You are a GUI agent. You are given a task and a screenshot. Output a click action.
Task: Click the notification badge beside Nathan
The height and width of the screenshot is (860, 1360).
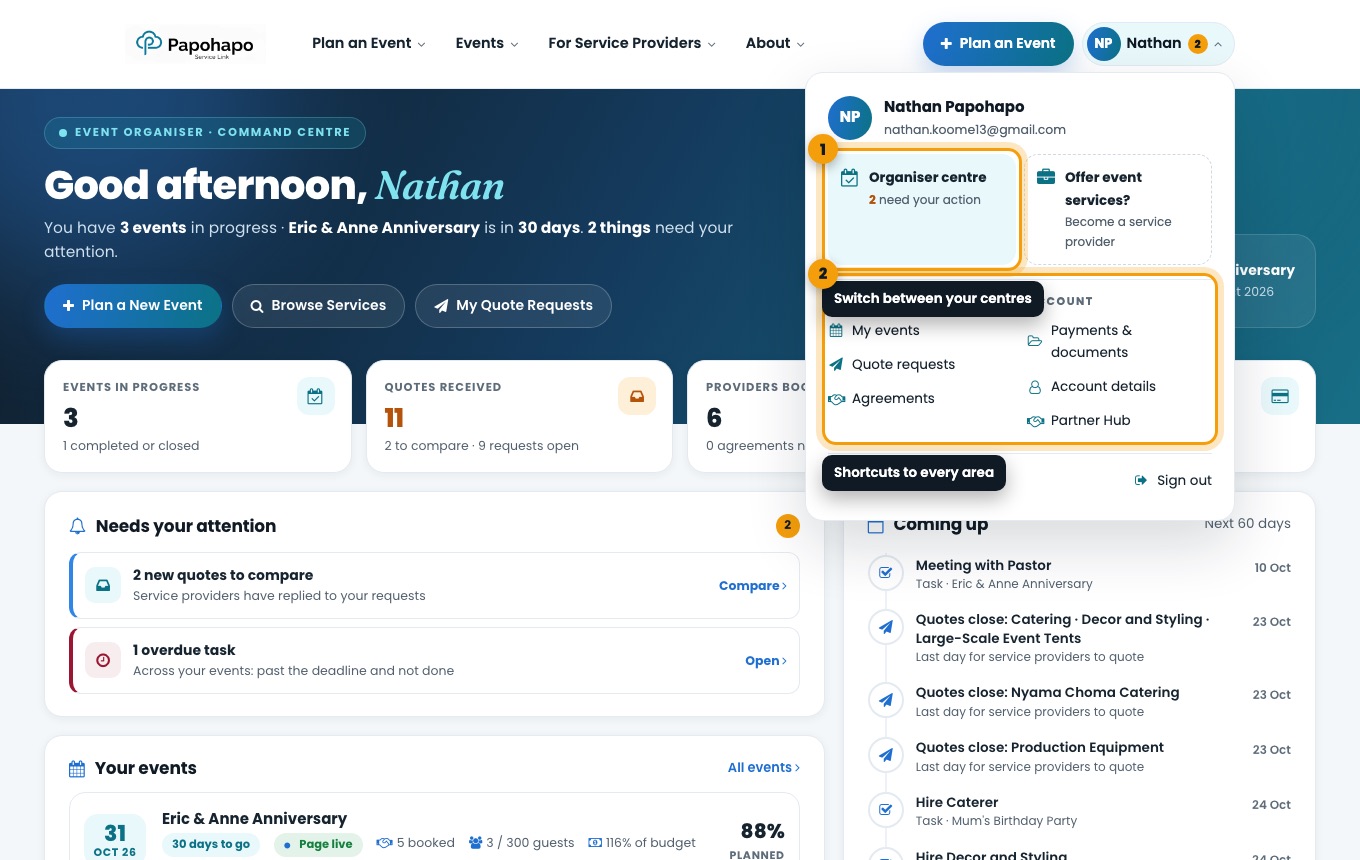pyautogui.click(x=1197, y=44)
